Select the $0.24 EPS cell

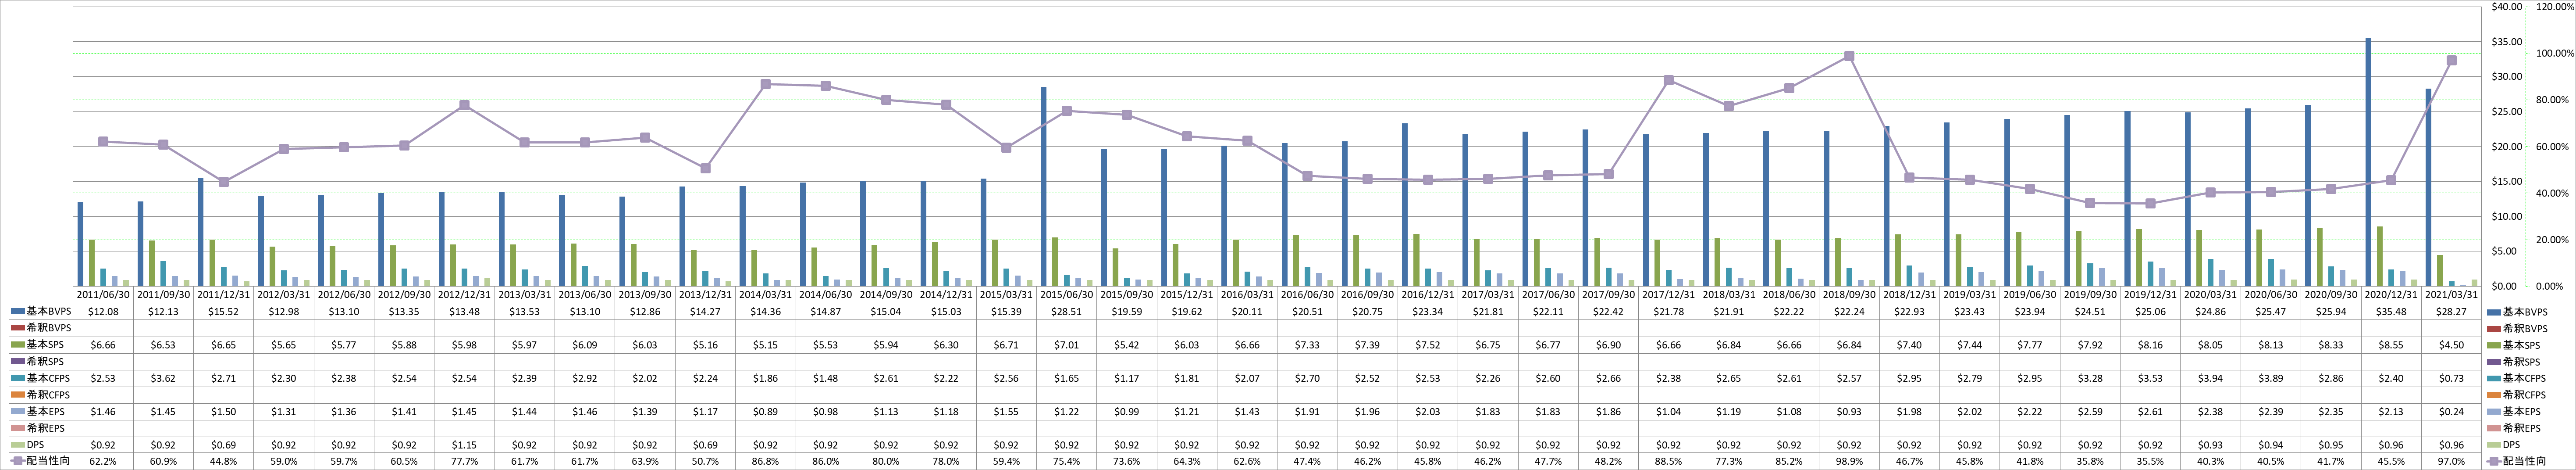click(x=2451, y=411)
